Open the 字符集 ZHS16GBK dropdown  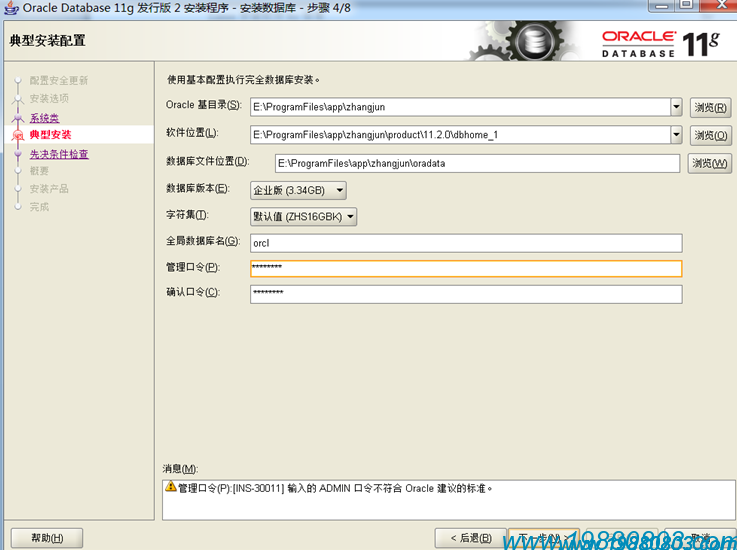tap(303, 217)
